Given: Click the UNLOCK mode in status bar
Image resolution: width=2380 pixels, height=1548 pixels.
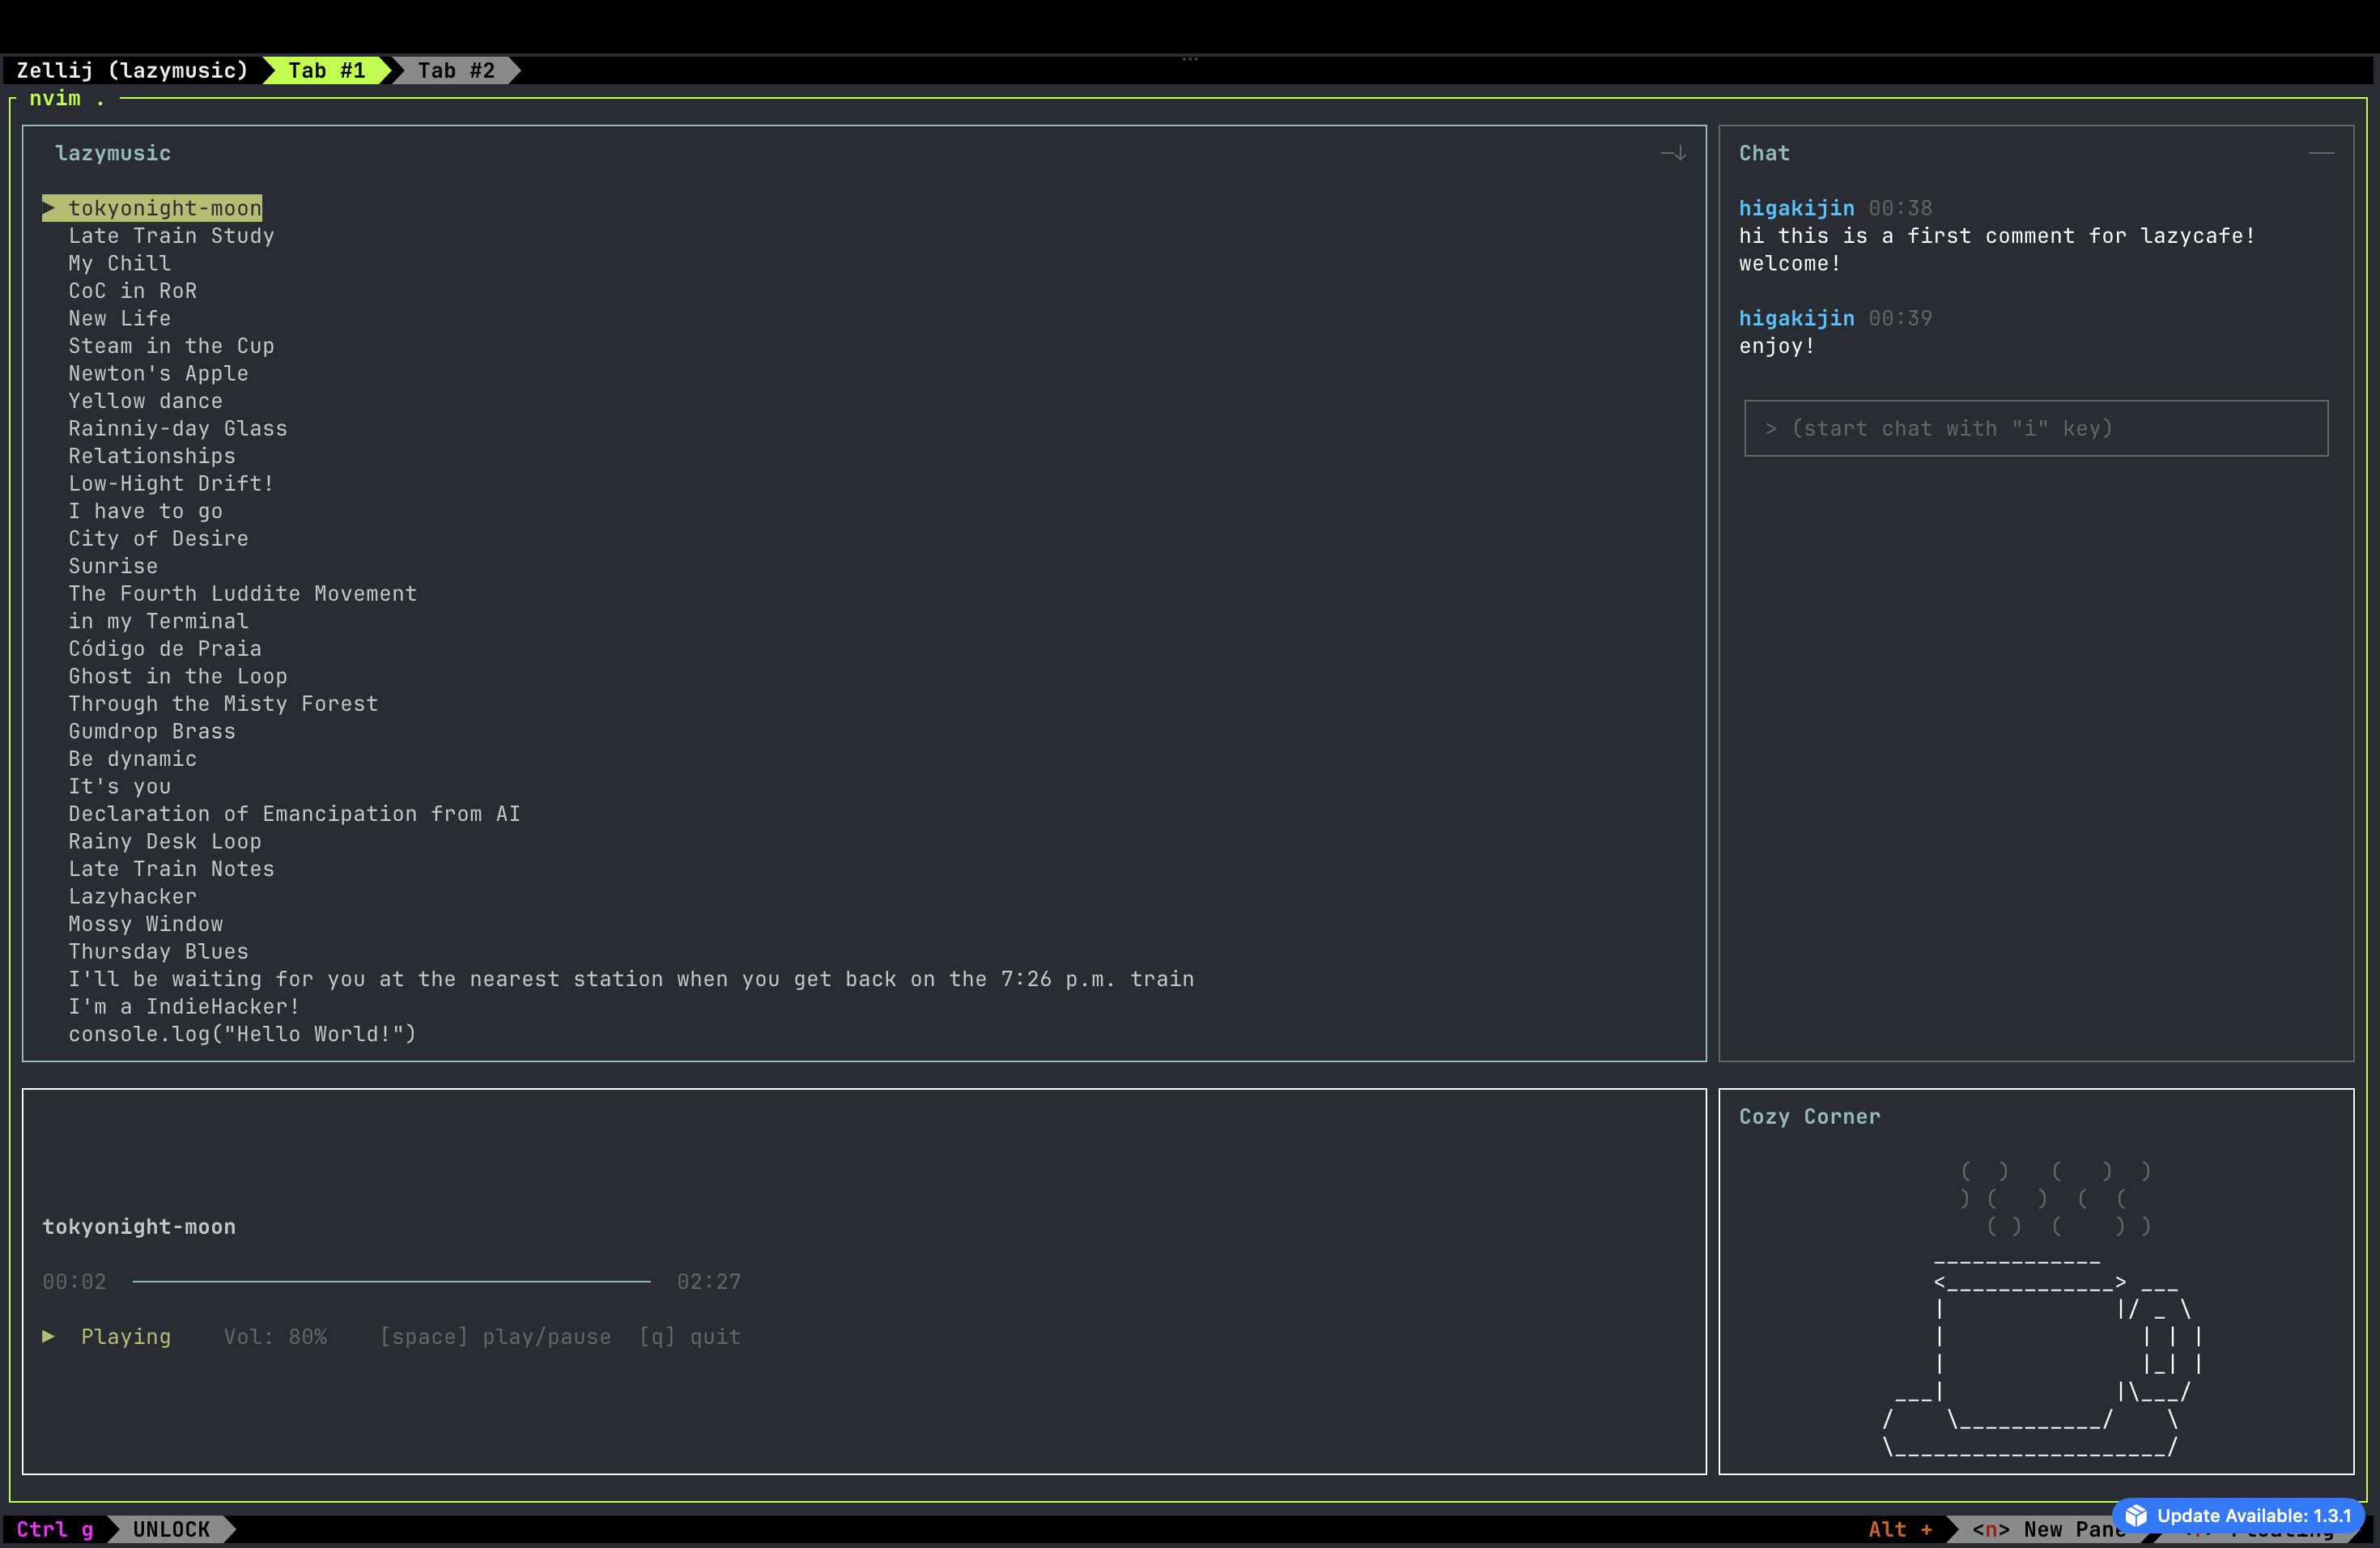Looking at the screenshot, I should (x=171, y=1529).
